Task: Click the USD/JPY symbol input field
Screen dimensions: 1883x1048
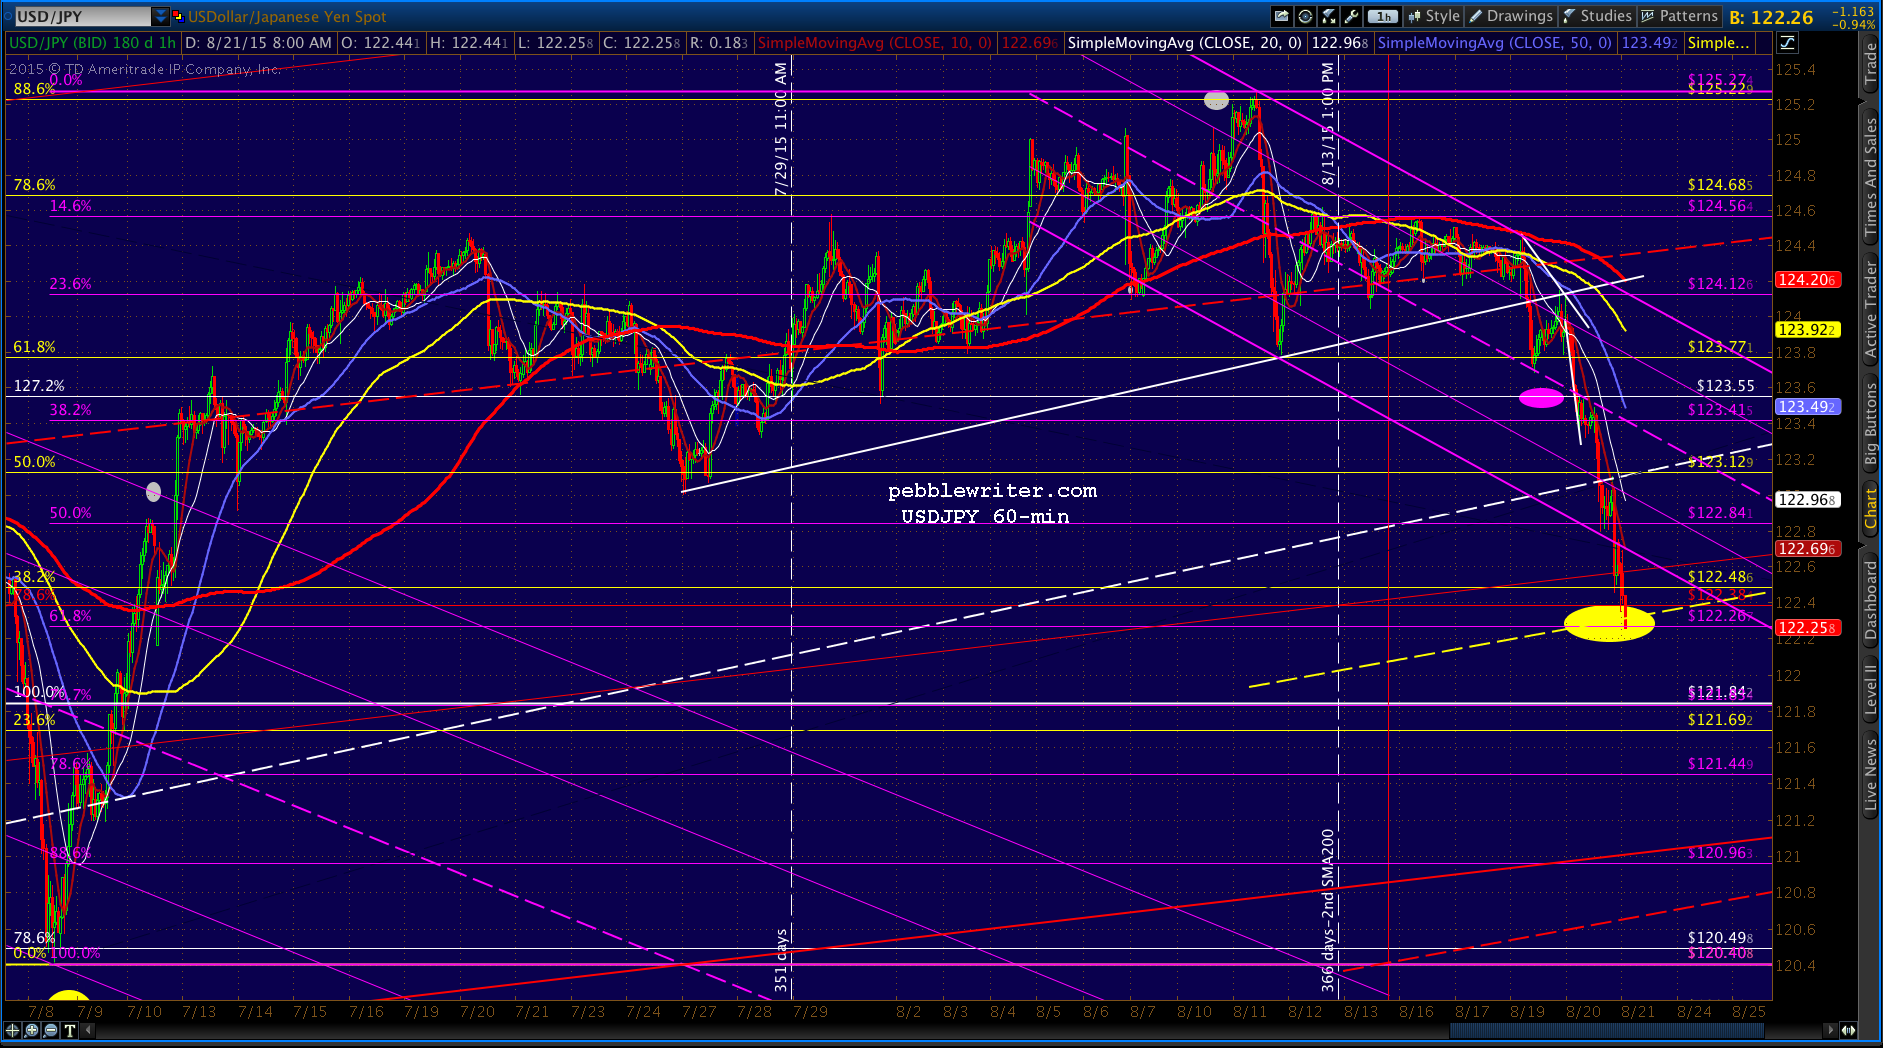Action: tap(83, 16)
